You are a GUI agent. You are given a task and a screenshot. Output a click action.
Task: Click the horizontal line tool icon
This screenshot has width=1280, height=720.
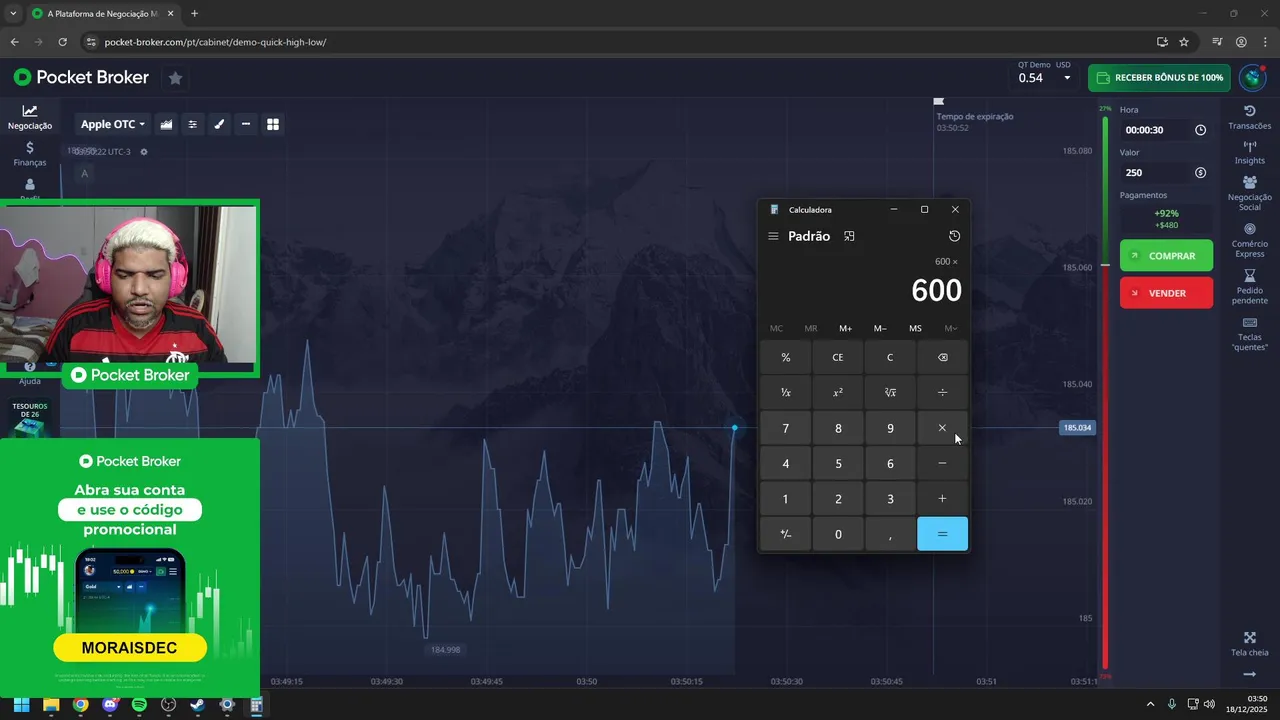tap(246, 124)
